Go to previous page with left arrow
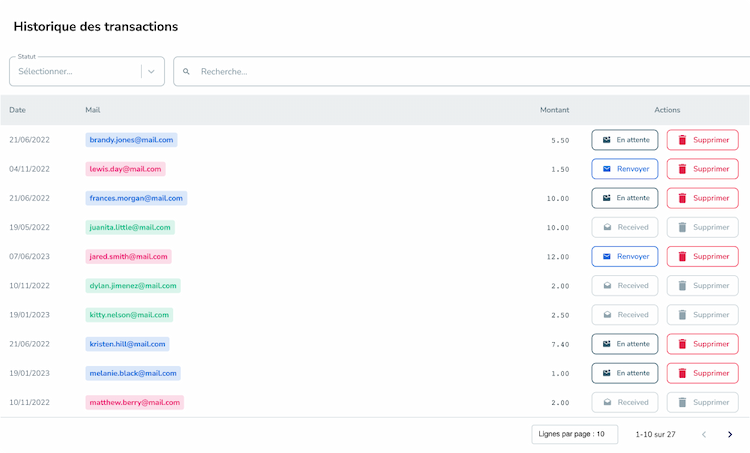The image size is (750, 453). point(704,435)
